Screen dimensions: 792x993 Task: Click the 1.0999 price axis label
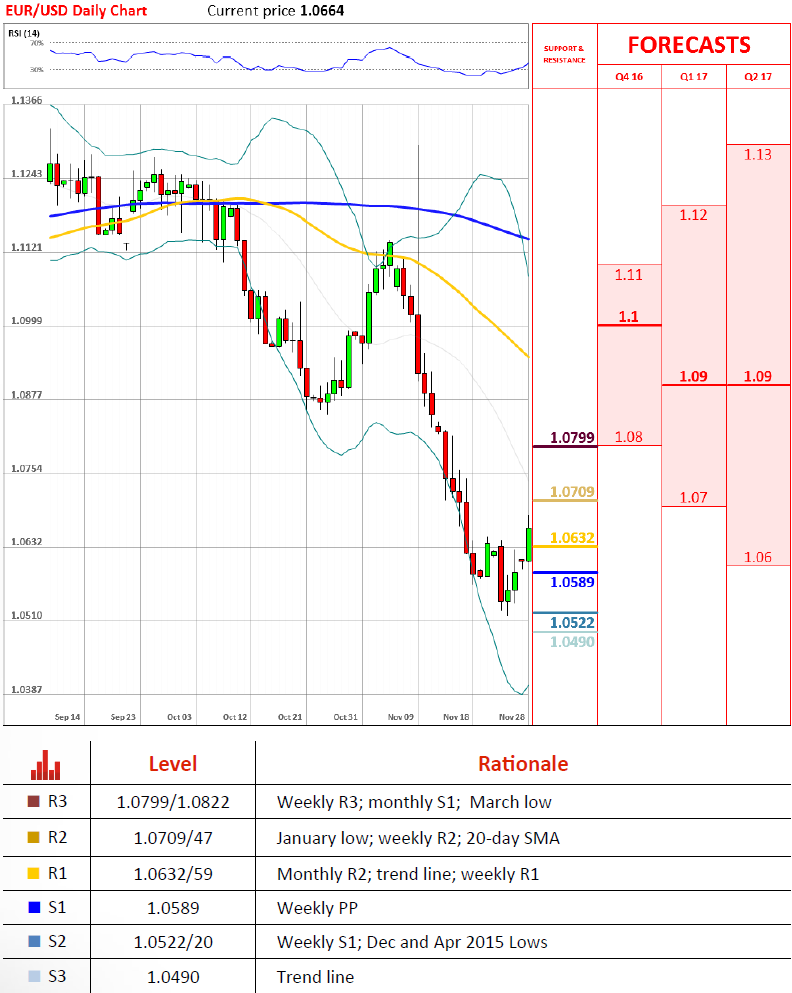[x=27, y=320]
